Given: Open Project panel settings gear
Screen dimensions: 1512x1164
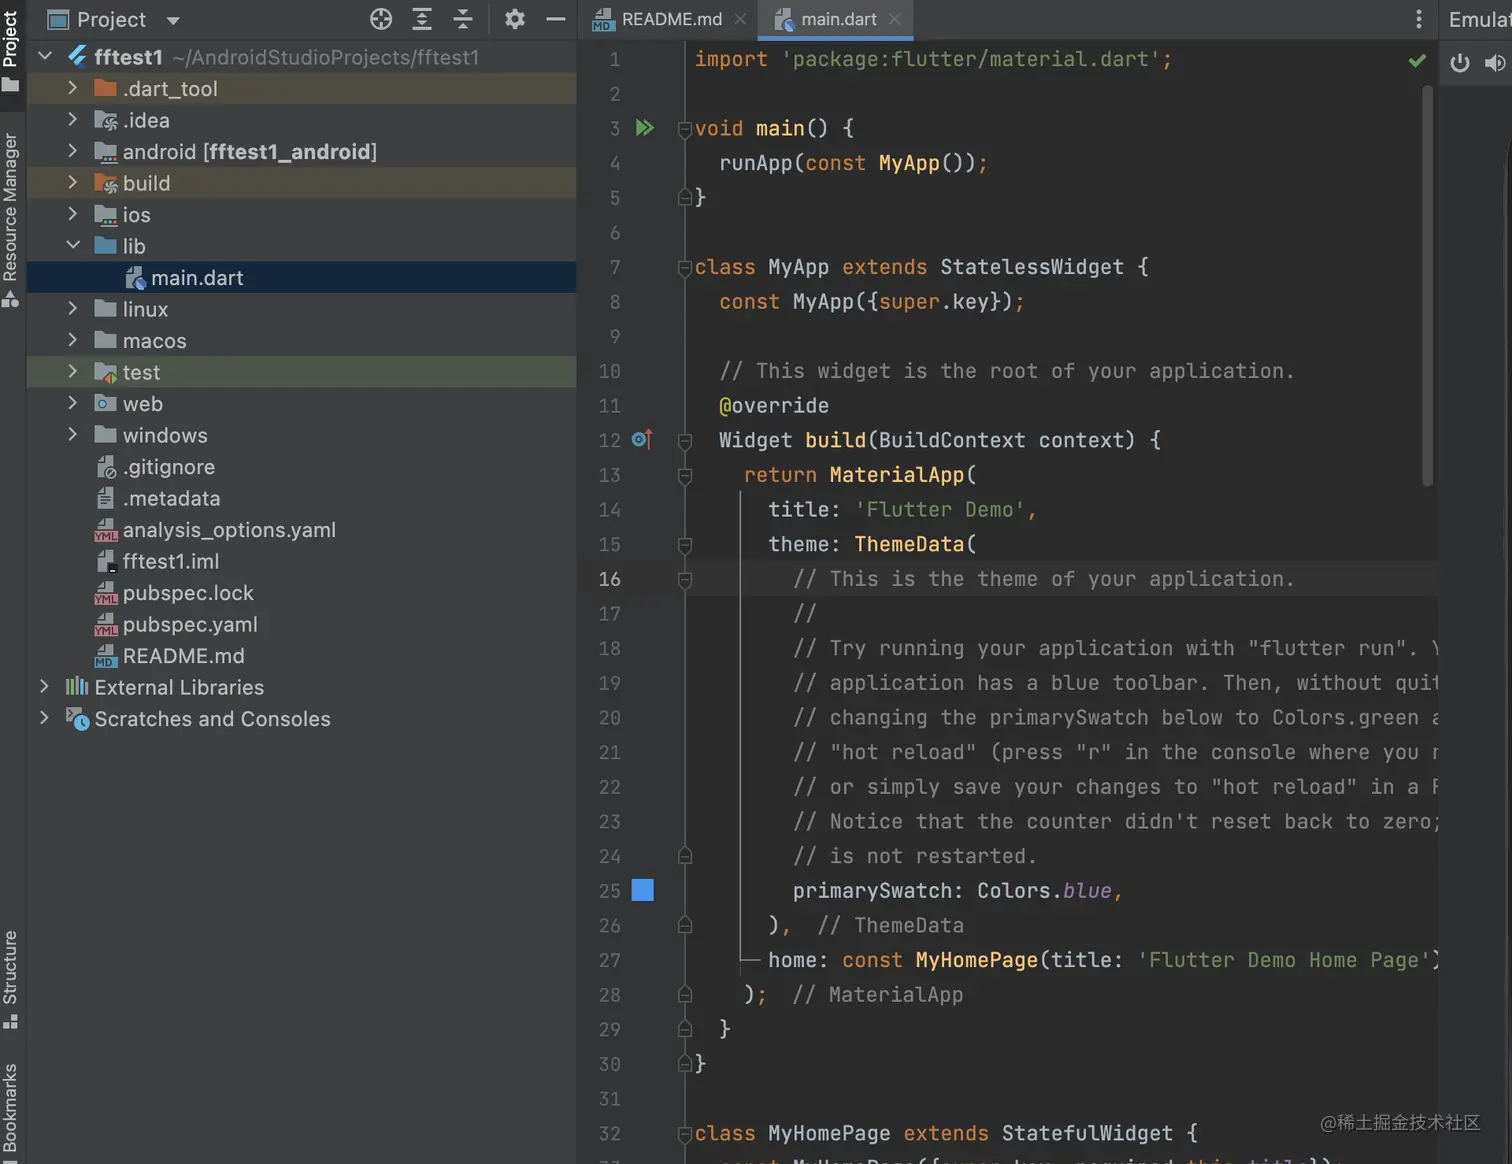Looking at the screenshot, I should (x=515, y=19).
